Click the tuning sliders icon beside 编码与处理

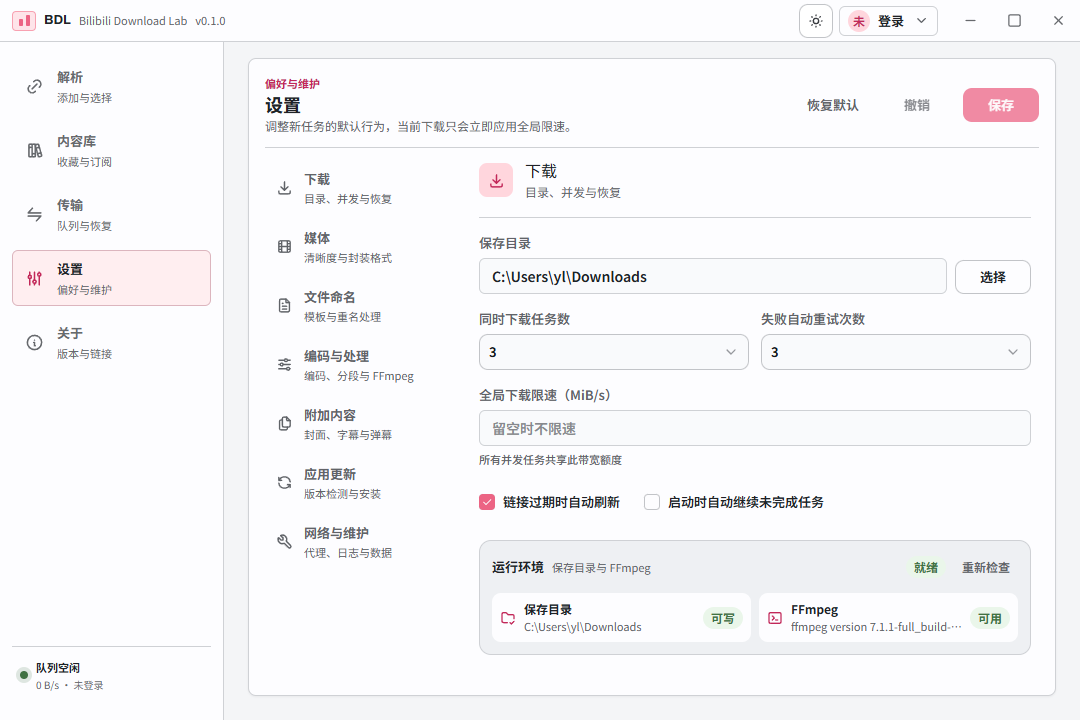coord(284,364)
